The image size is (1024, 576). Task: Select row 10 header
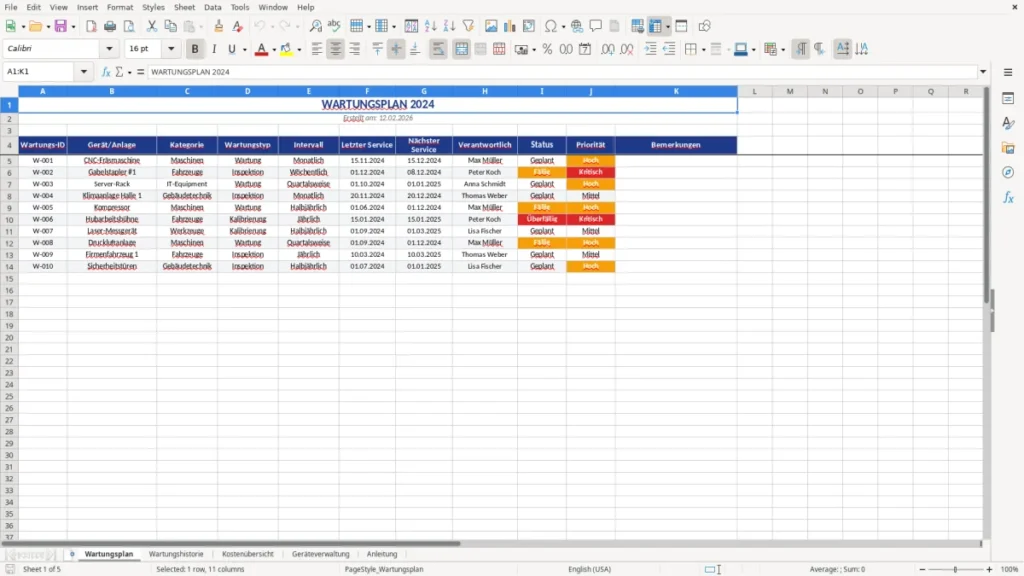pyautogui.click(x=9, y=219)
